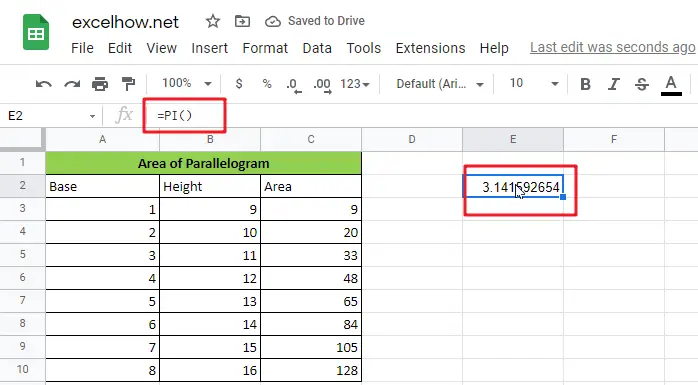Open the font size dropdown showing 10
The height and width of the screenshot is (385, 698).
tap(534, 83)
